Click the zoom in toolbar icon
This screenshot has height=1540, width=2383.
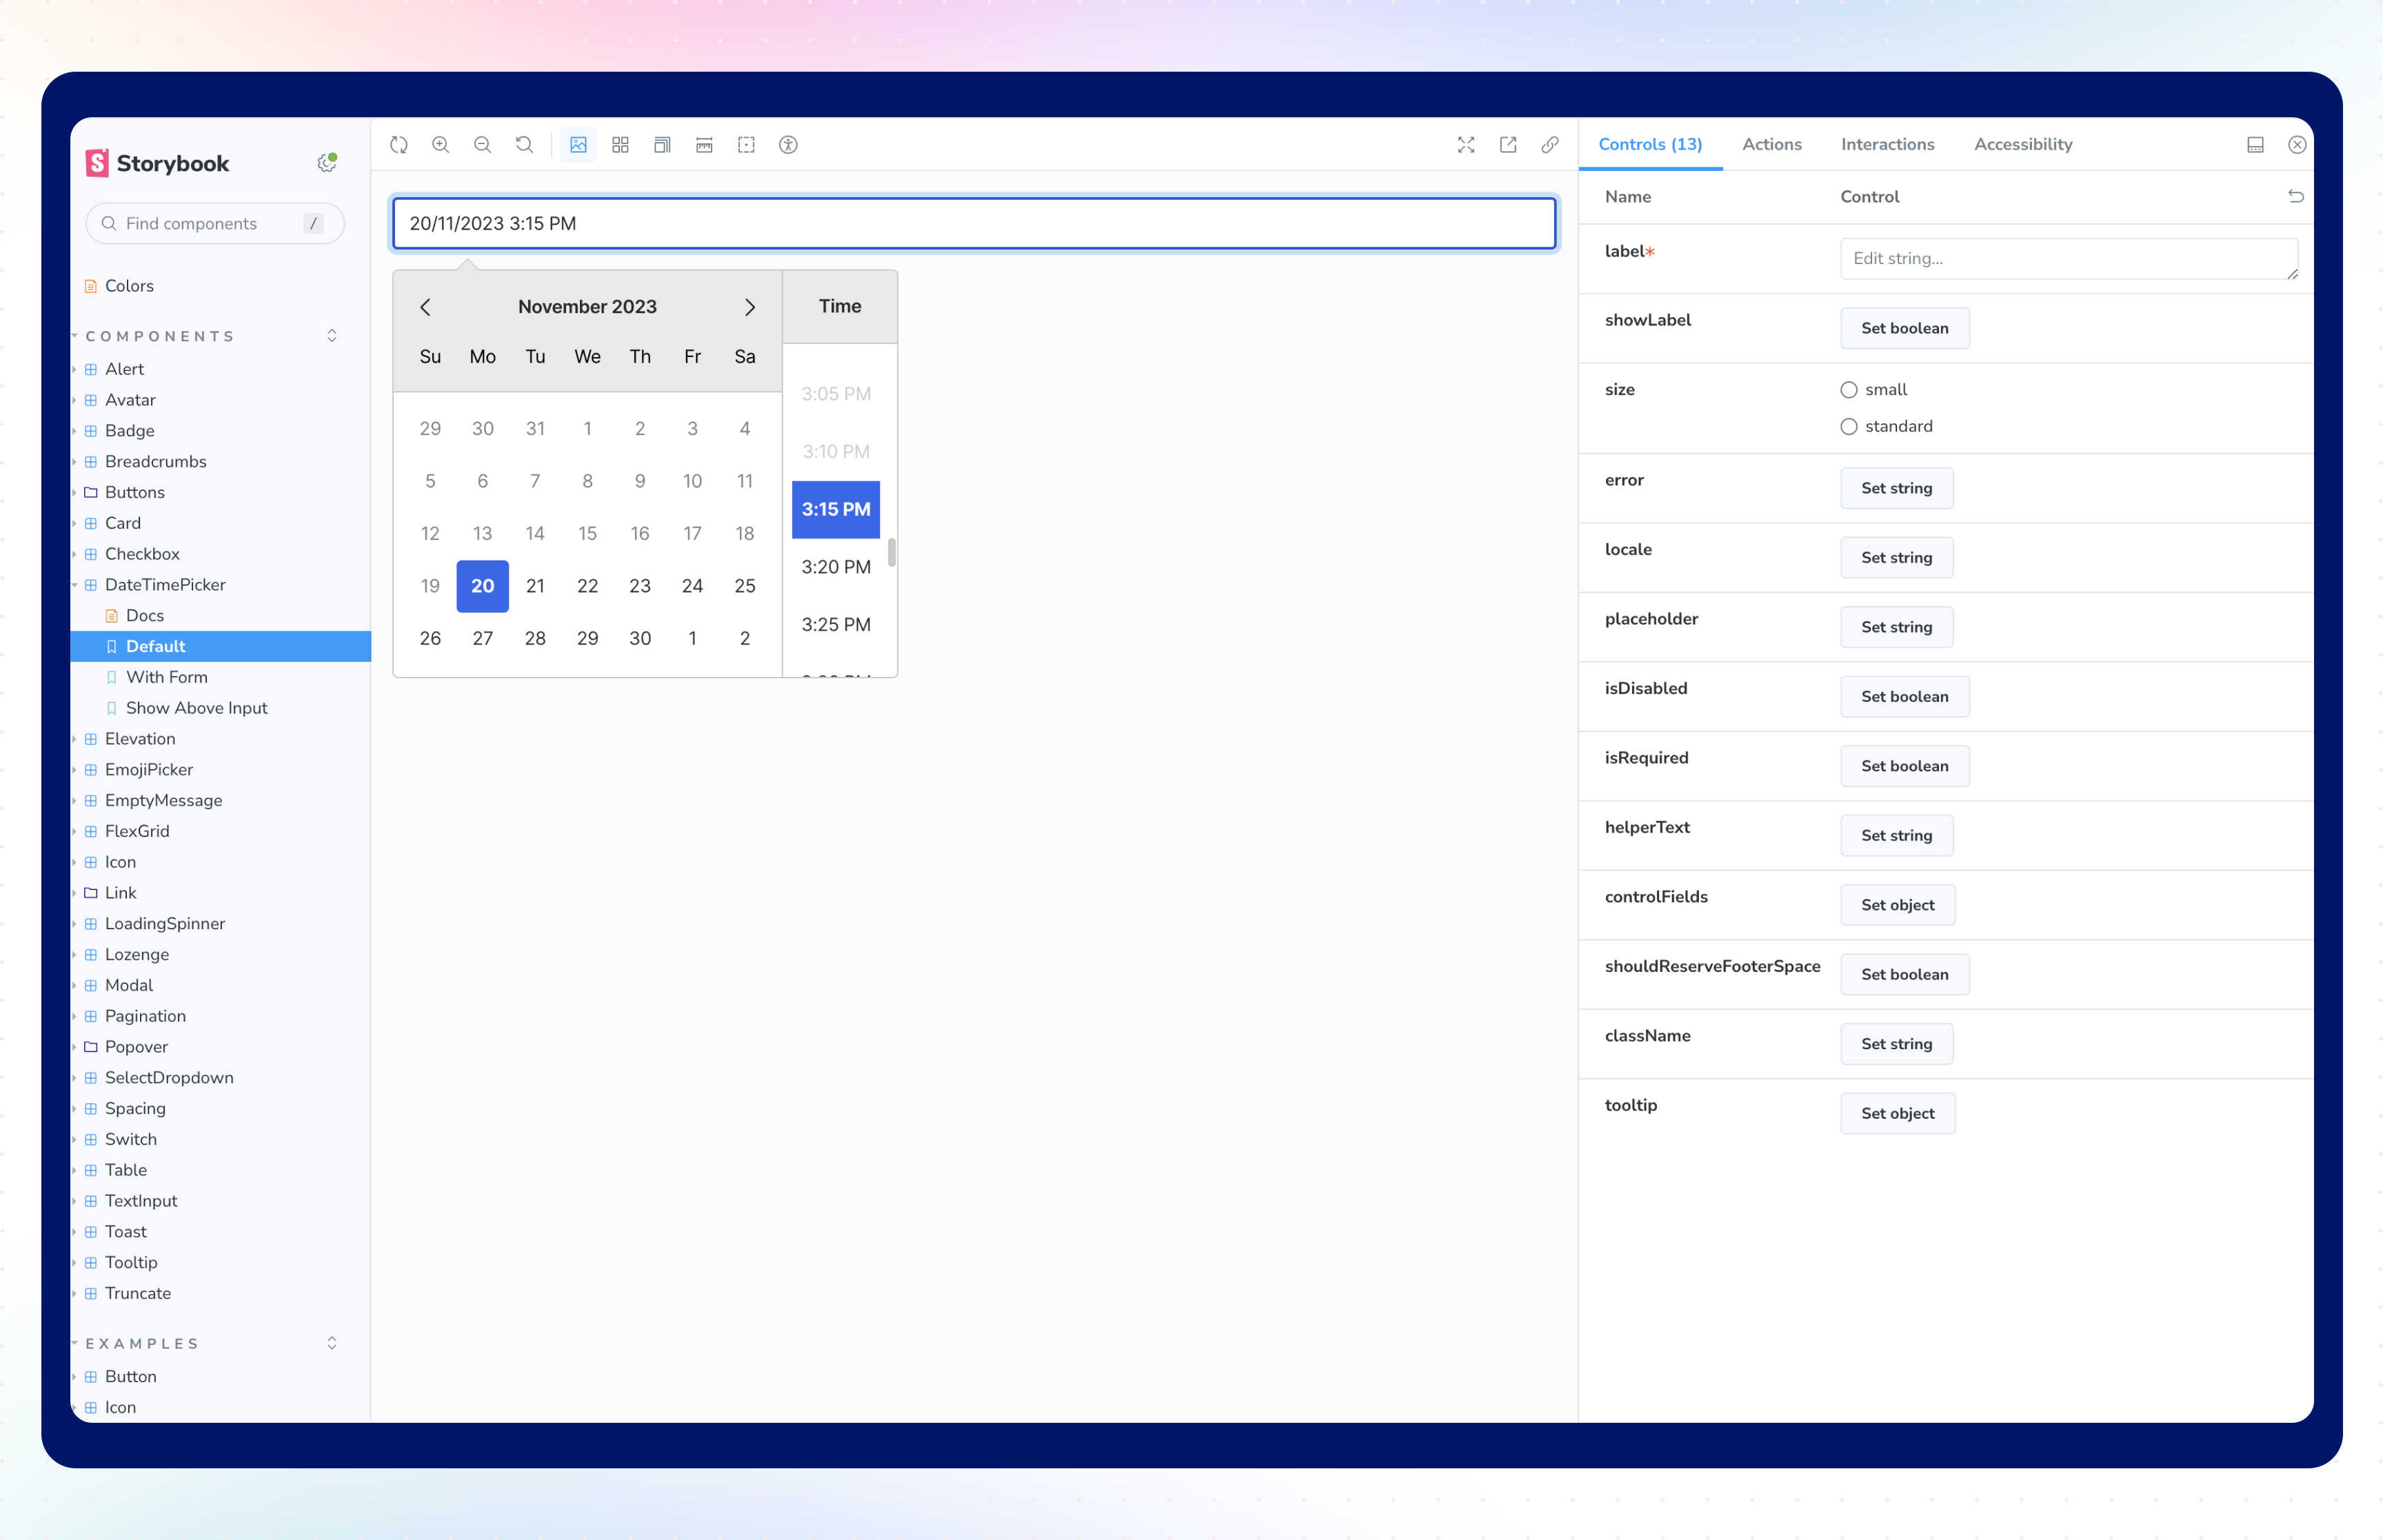[440, 145]
